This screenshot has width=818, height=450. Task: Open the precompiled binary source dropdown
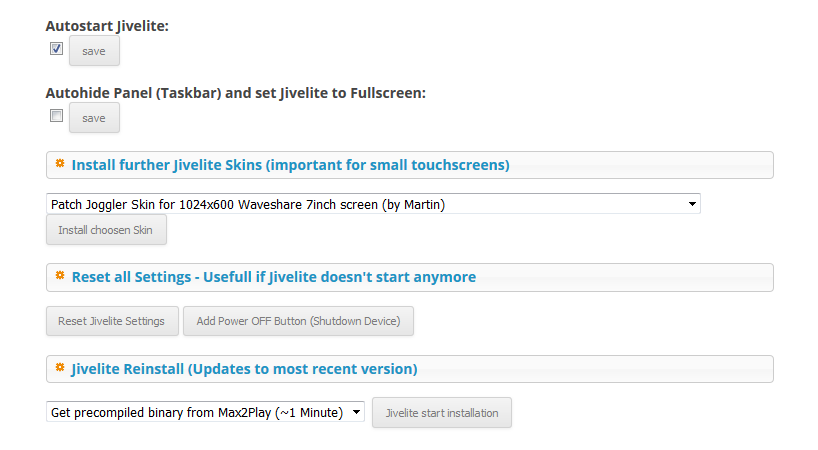205,412
